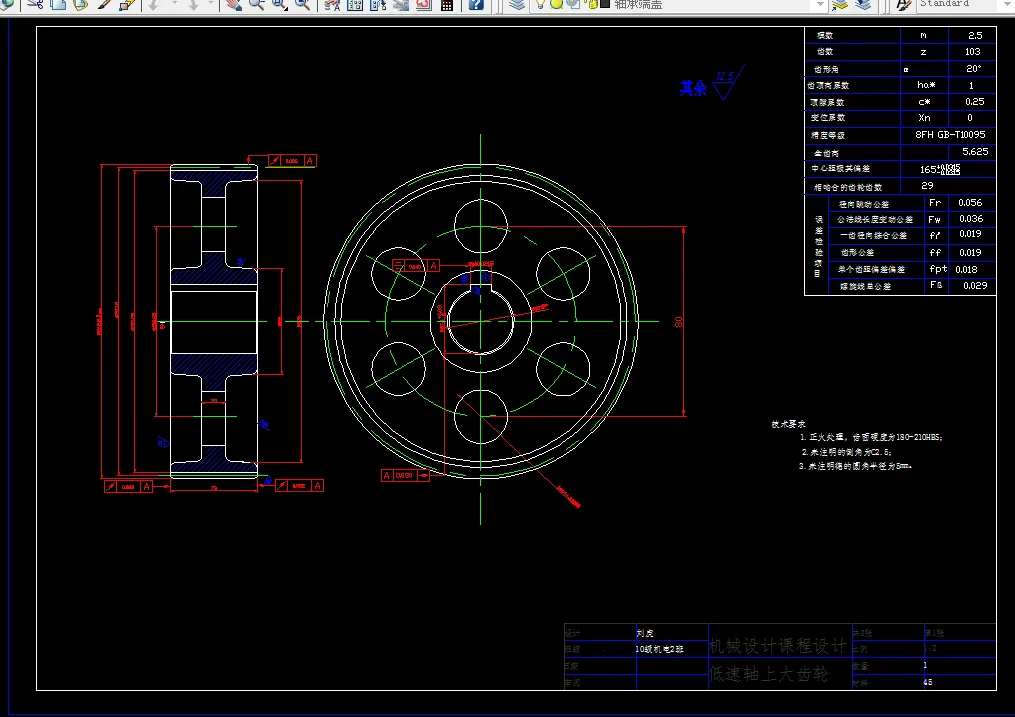Viewport: 1015px width, 717px height.
Task: Select the 'Fr' value '0.056'
Action: click(970, 203)
